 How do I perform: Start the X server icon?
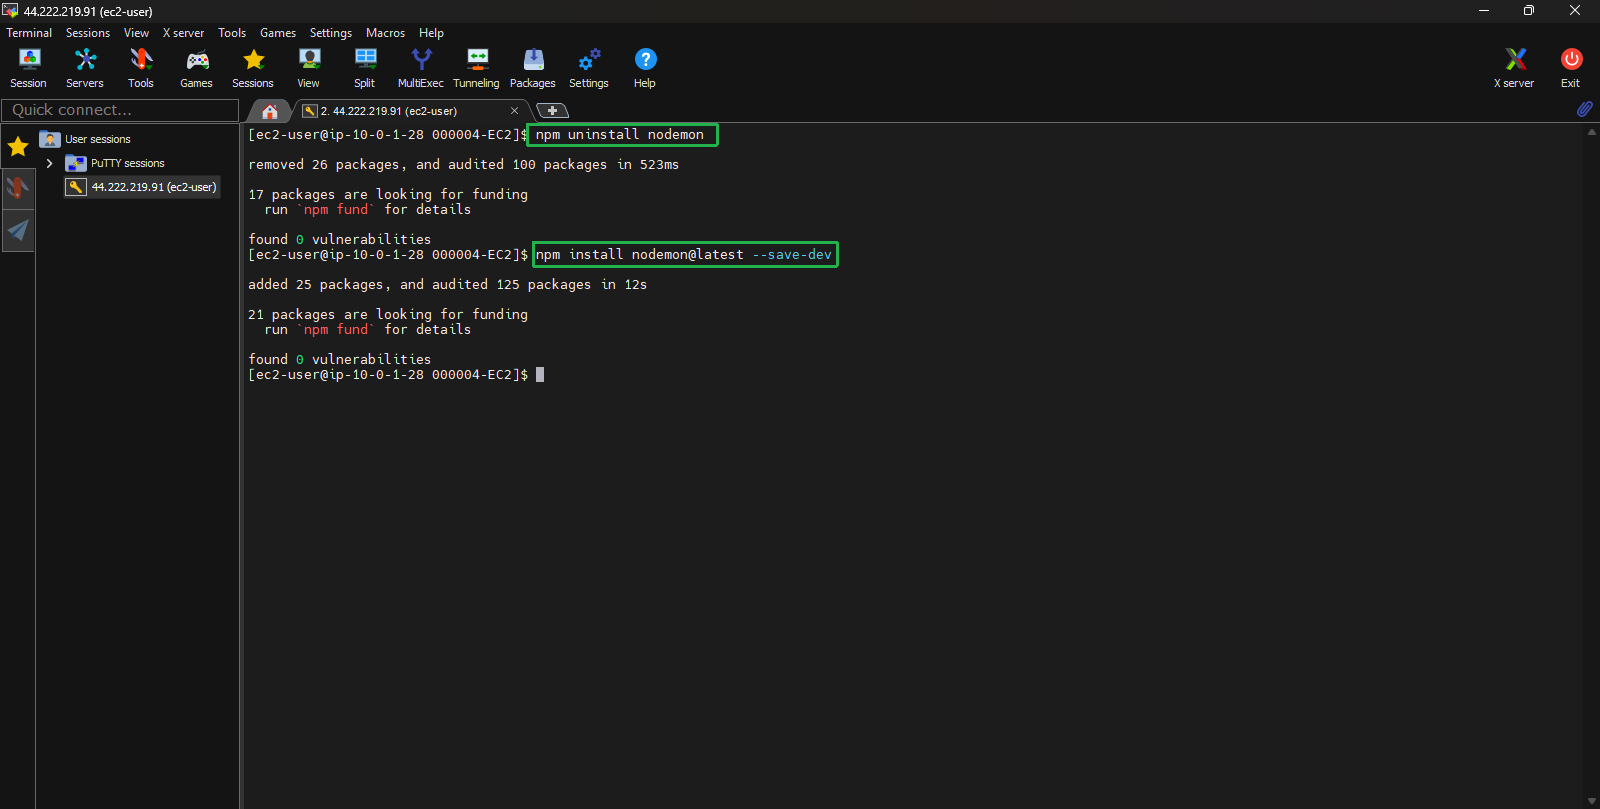pyautogui.click(x=1515, y=68)
